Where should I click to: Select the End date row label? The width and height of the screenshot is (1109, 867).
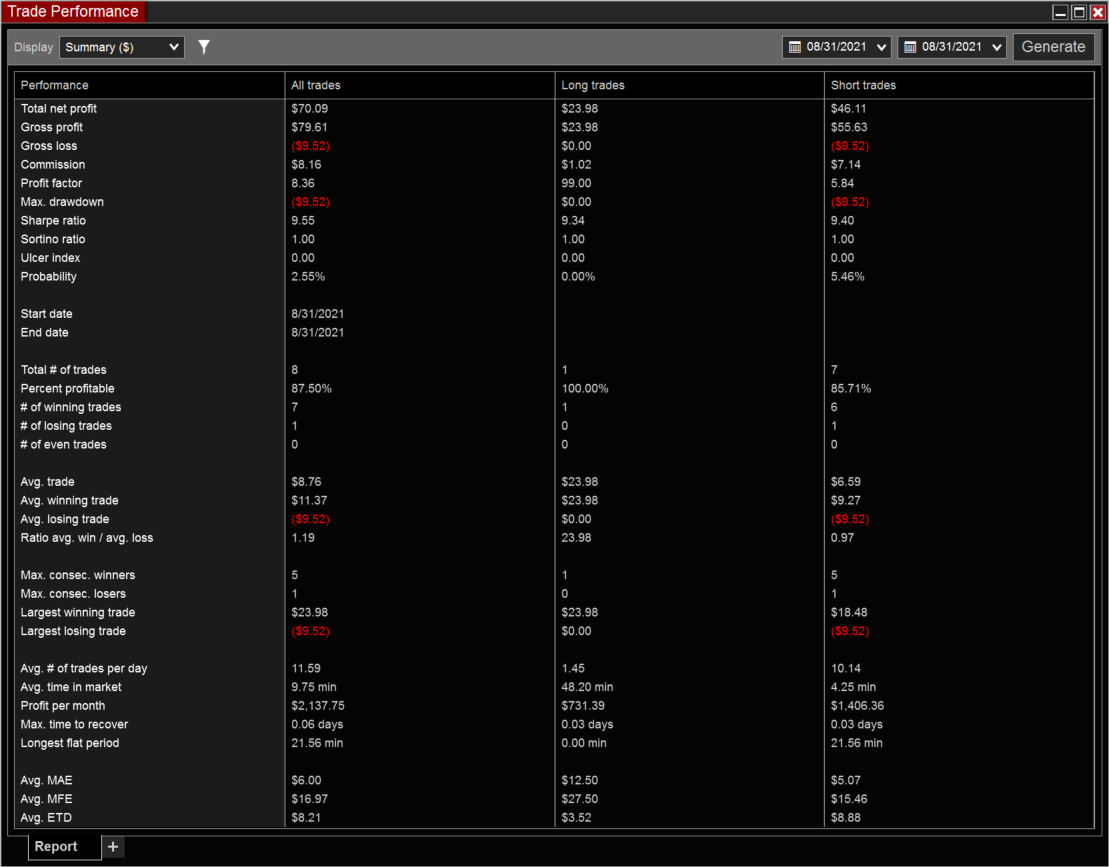coord(45,332)
